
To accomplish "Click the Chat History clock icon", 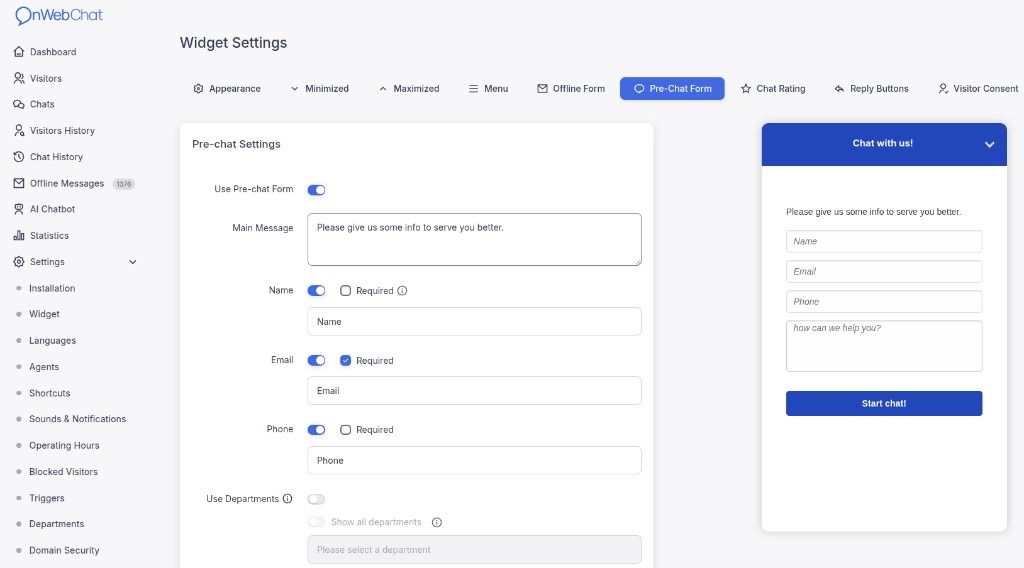I will coord(19,157).
